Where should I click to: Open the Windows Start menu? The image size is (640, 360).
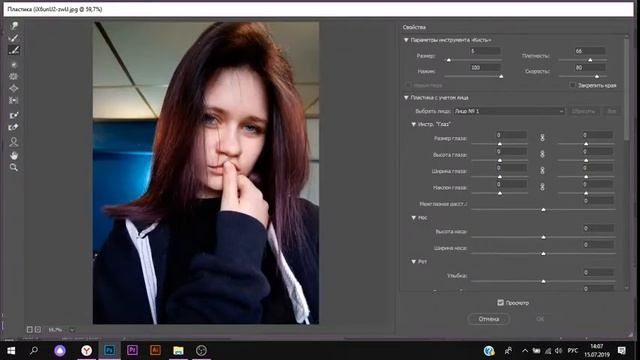click(11, 351)
